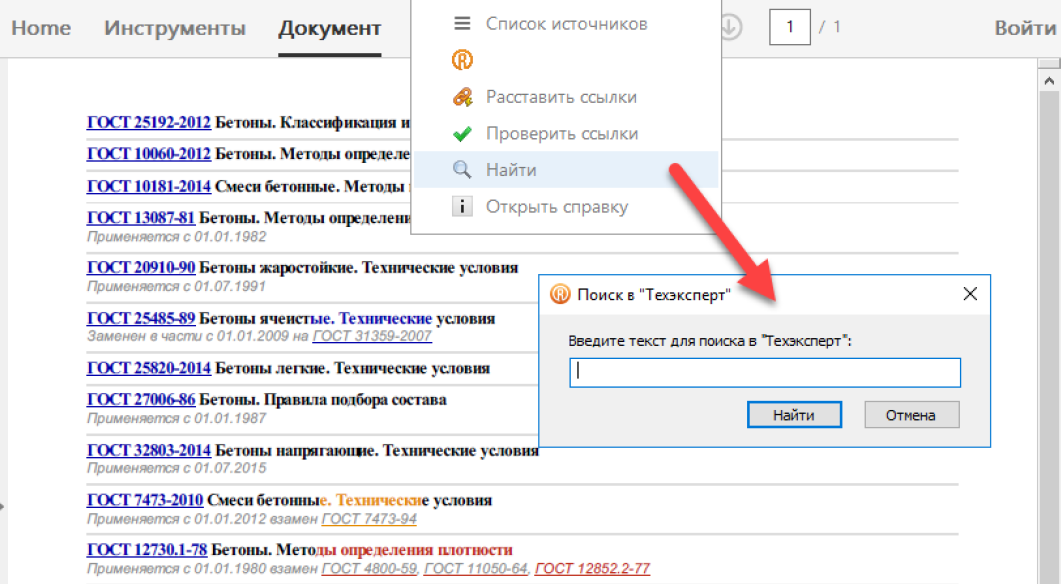
Task: Follow the replacement link ГОСТ 31359-2007
Action: coord(372,336)
